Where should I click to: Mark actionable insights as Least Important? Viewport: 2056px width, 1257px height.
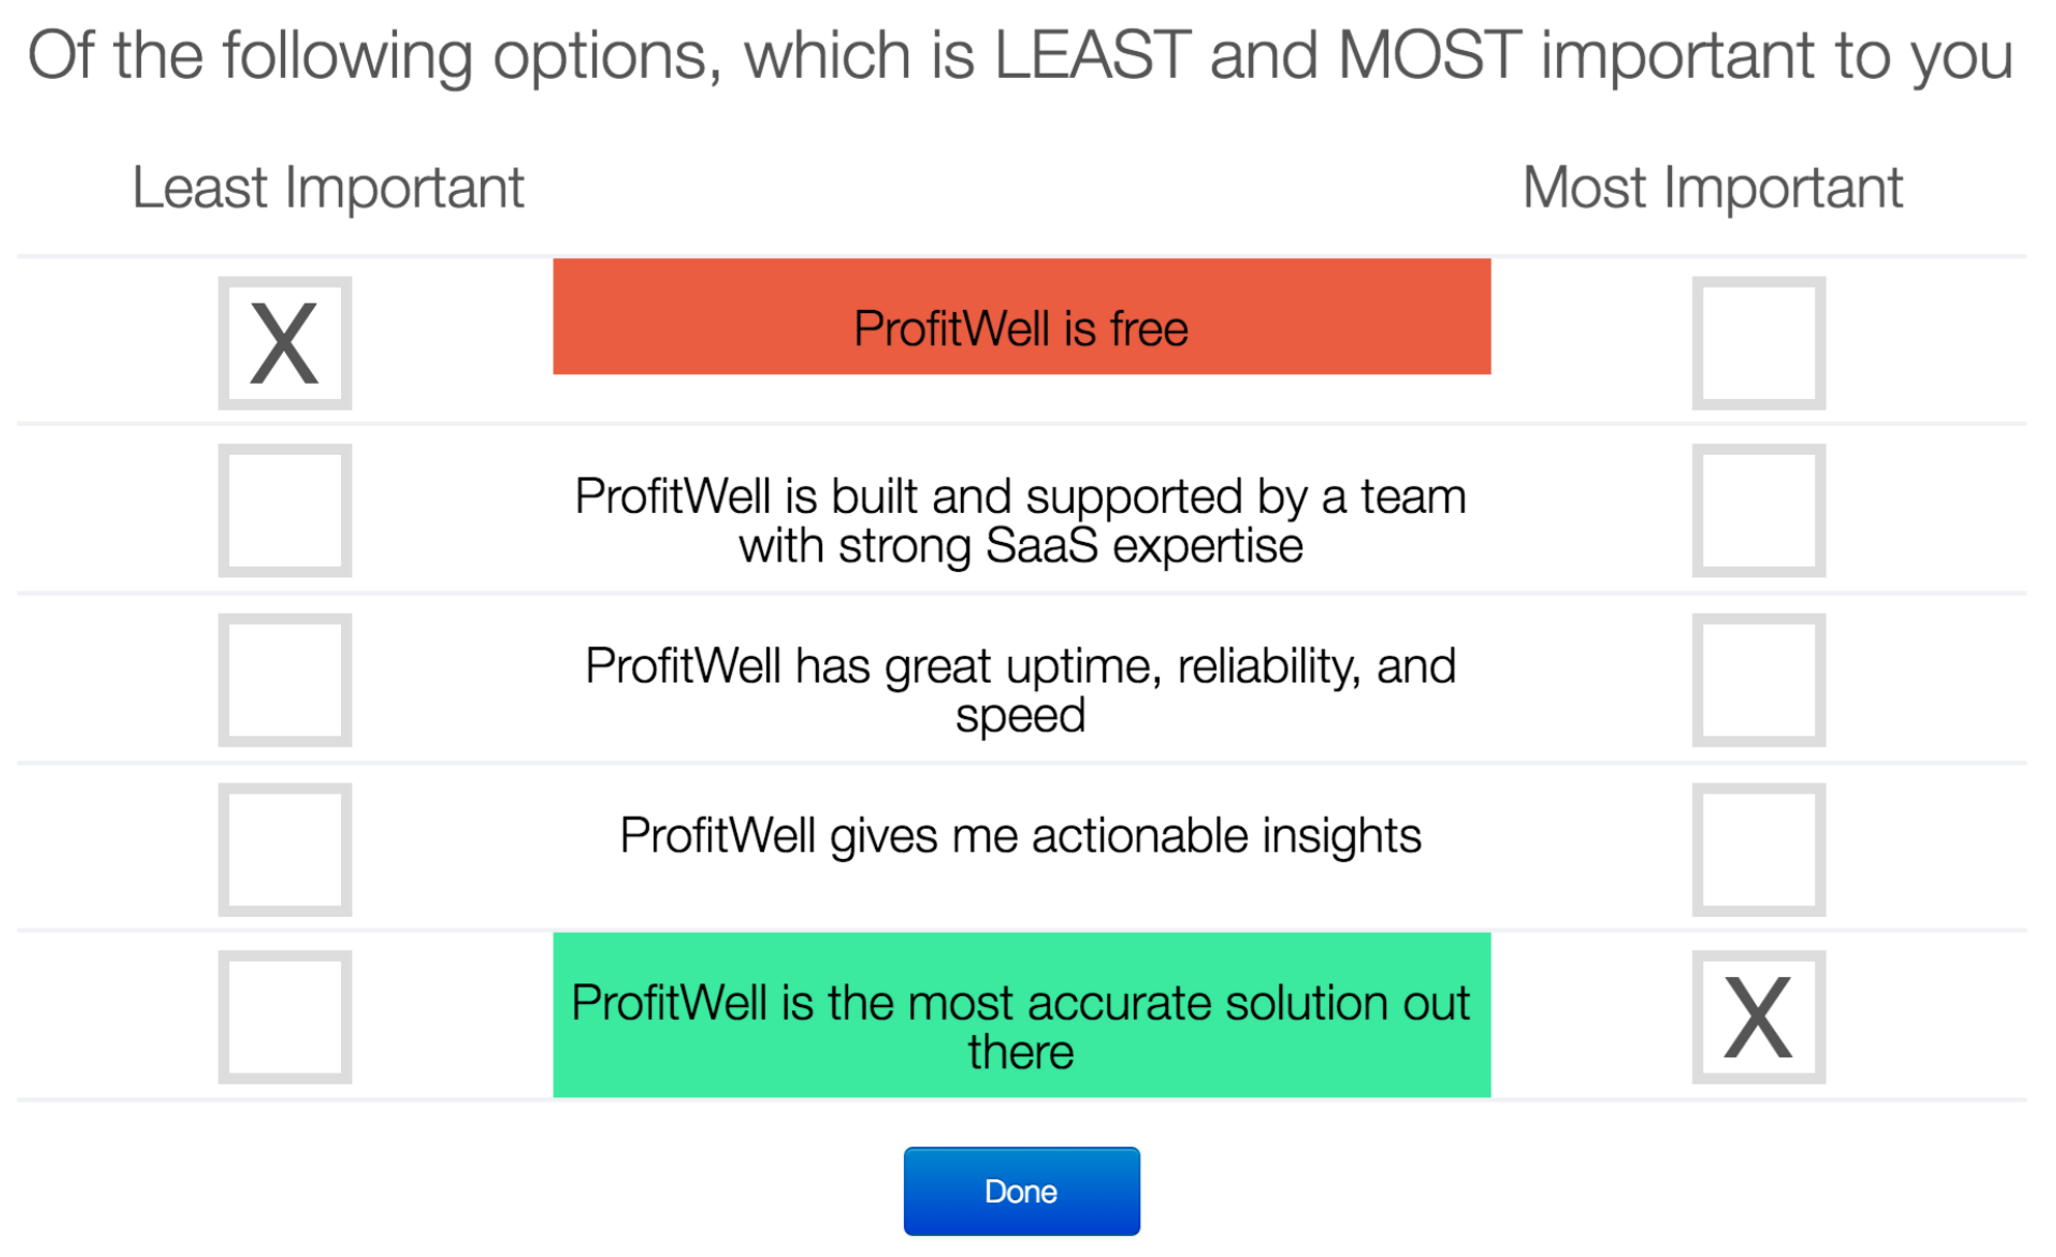click(285, 849)
